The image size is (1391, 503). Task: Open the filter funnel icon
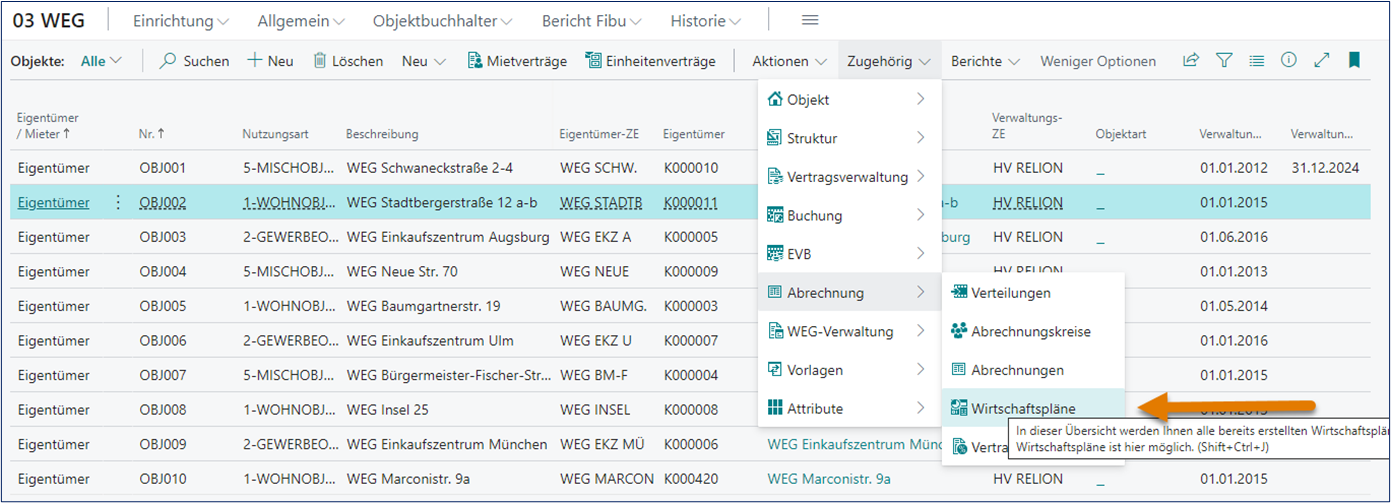click(1224, 61)
